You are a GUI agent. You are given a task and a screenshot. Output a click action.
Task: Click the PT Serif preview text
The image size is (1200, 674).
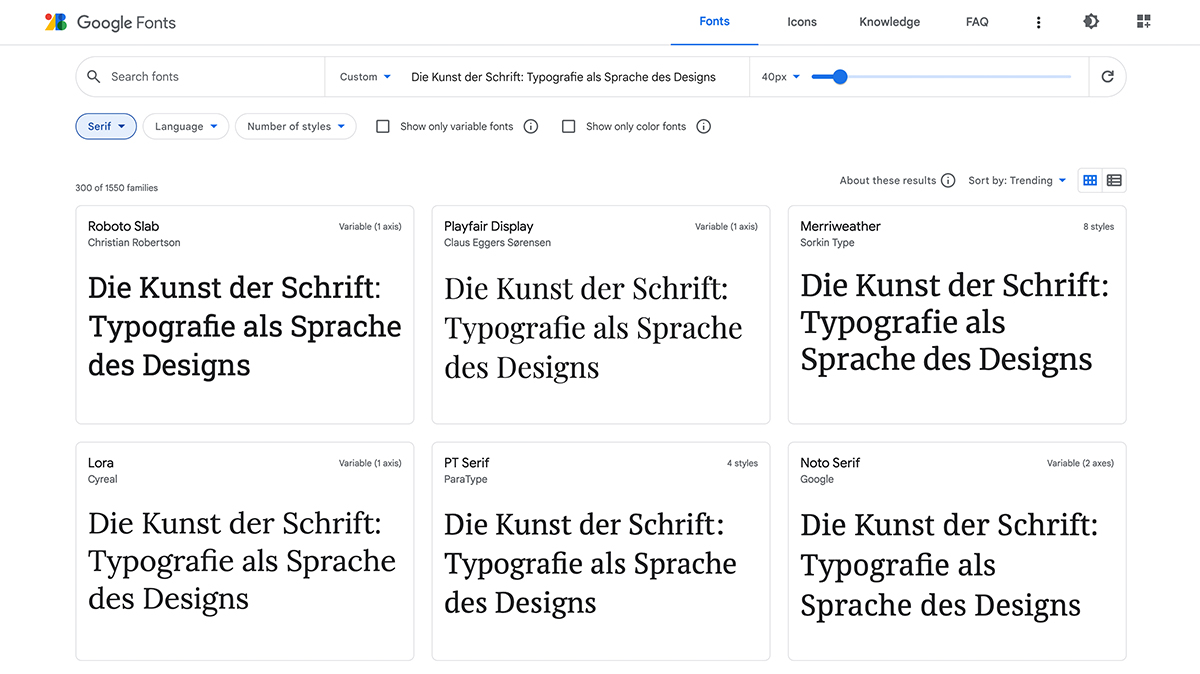tap(590, 564)
